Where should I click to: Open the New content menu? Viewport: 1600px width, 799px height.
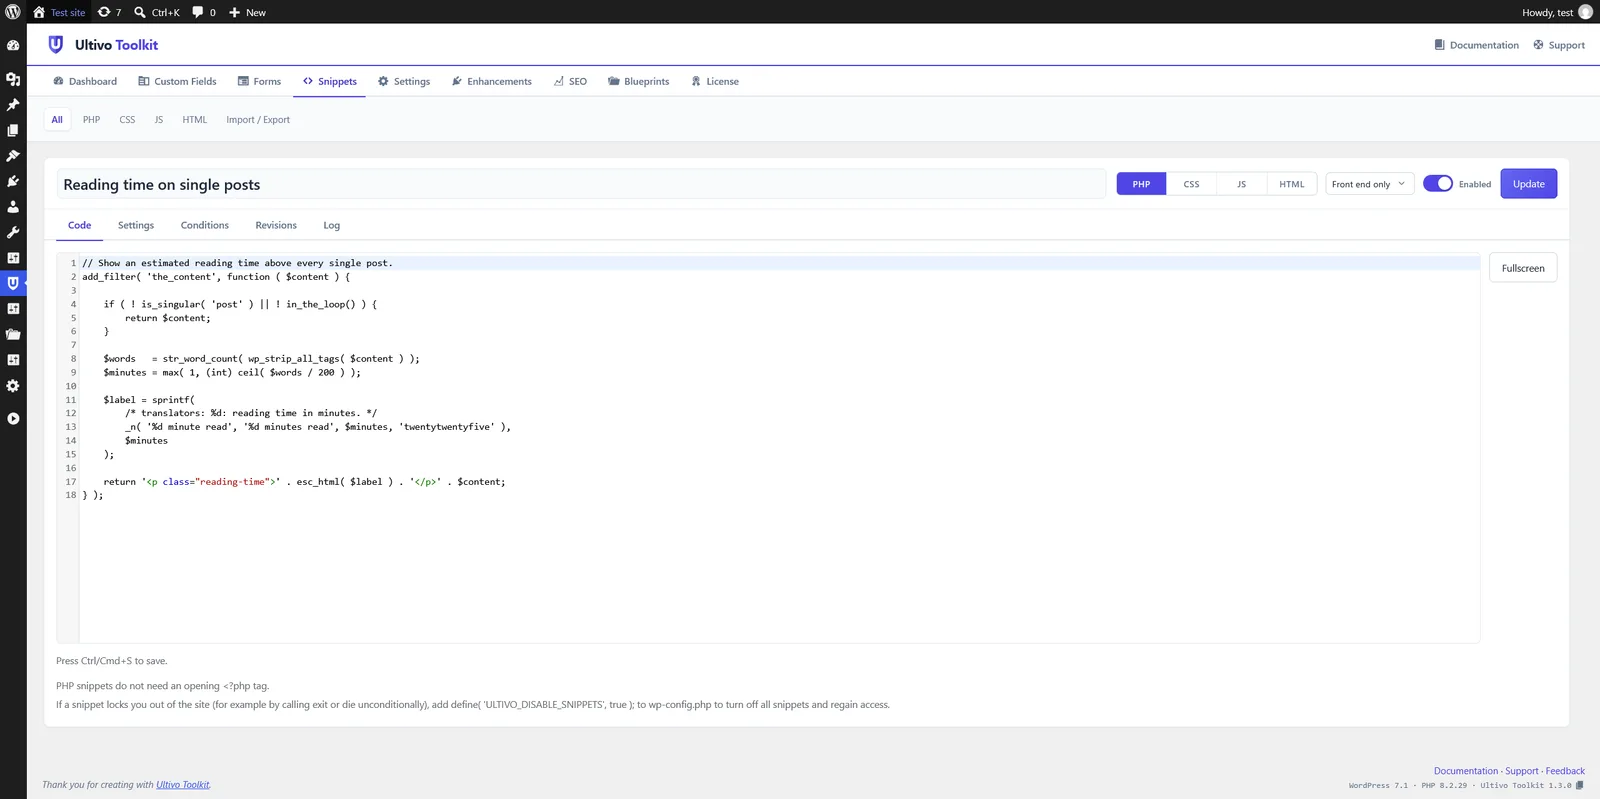(247, 12)
